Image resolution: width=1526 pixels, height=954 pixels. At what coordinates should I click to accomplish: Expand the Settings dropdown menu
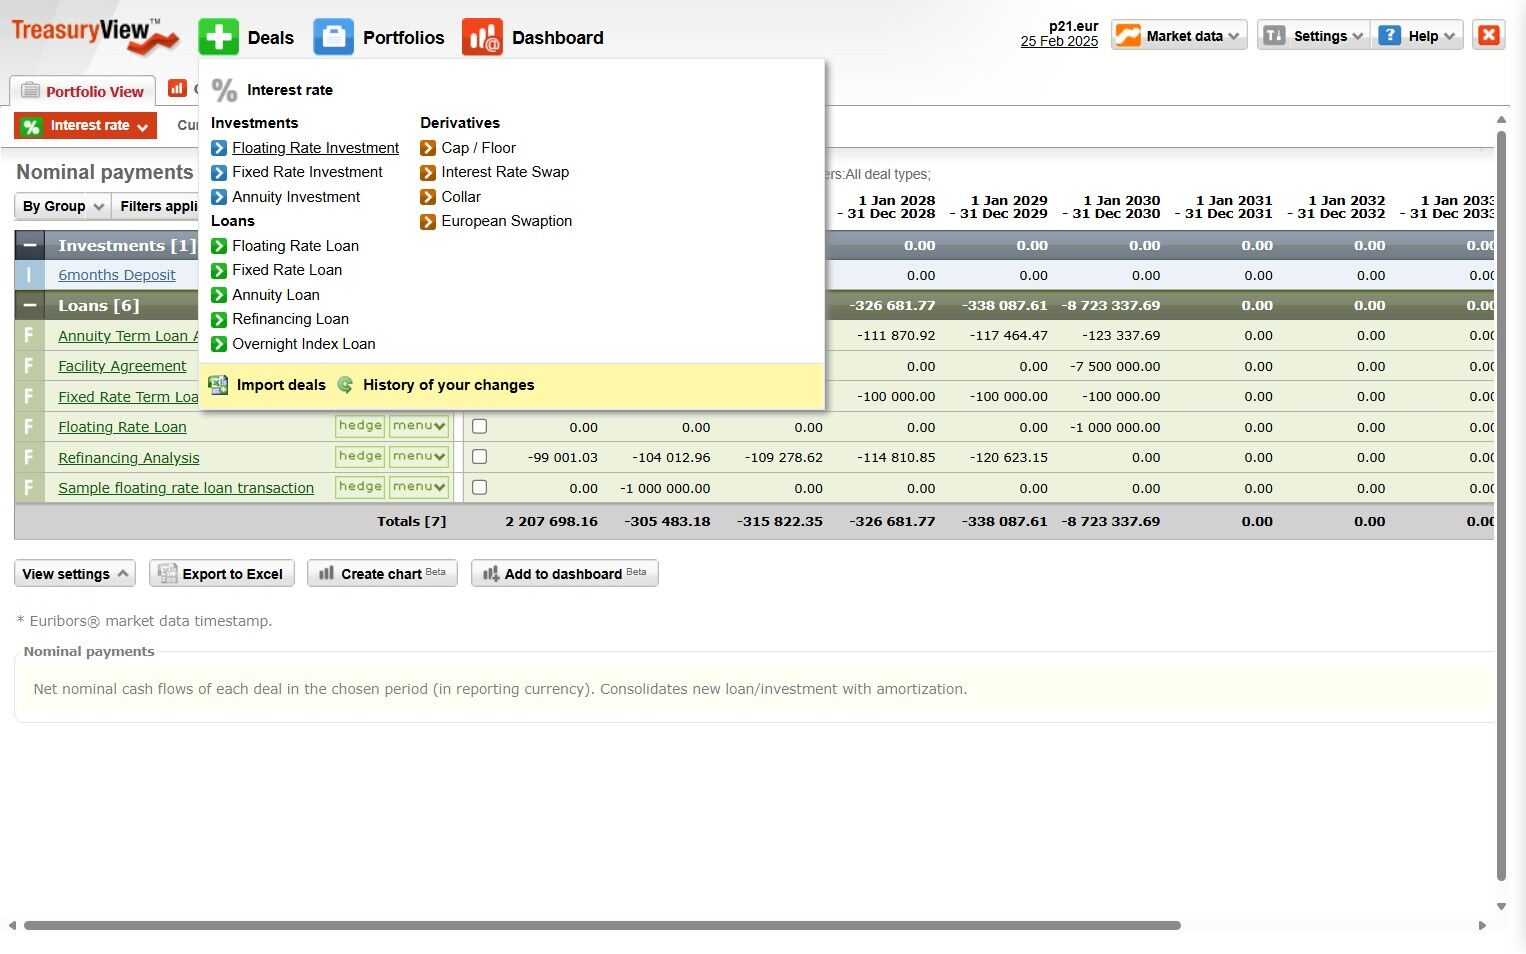point(1314,36)
